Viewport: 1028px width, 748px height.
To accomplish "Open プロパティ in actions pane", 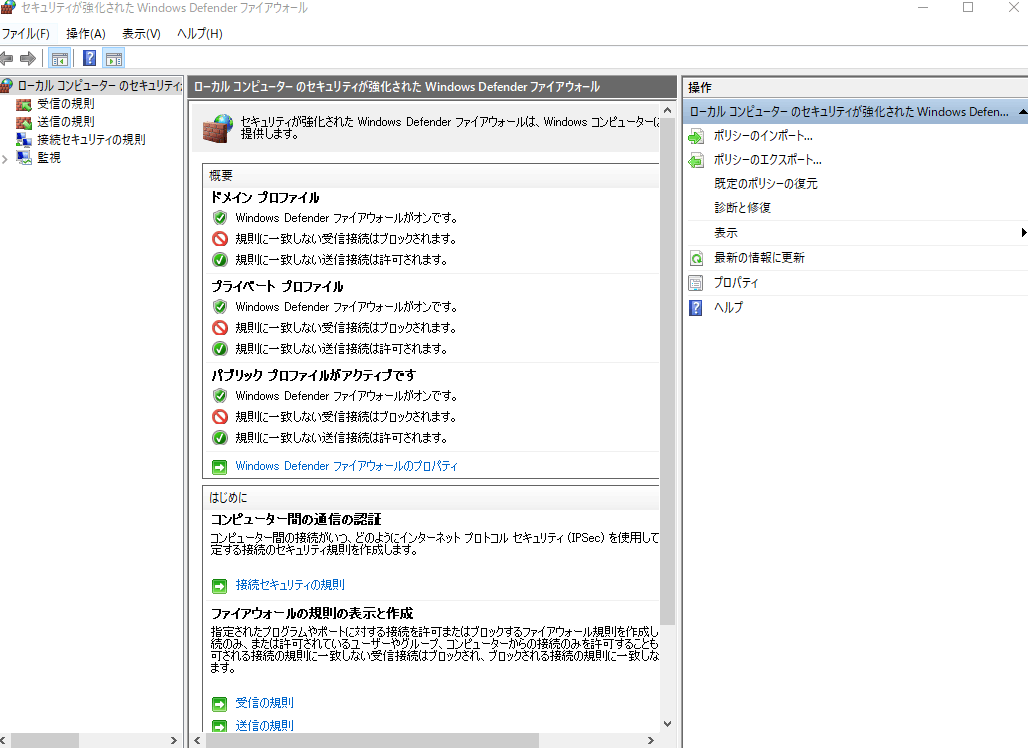I will (736, 283).
